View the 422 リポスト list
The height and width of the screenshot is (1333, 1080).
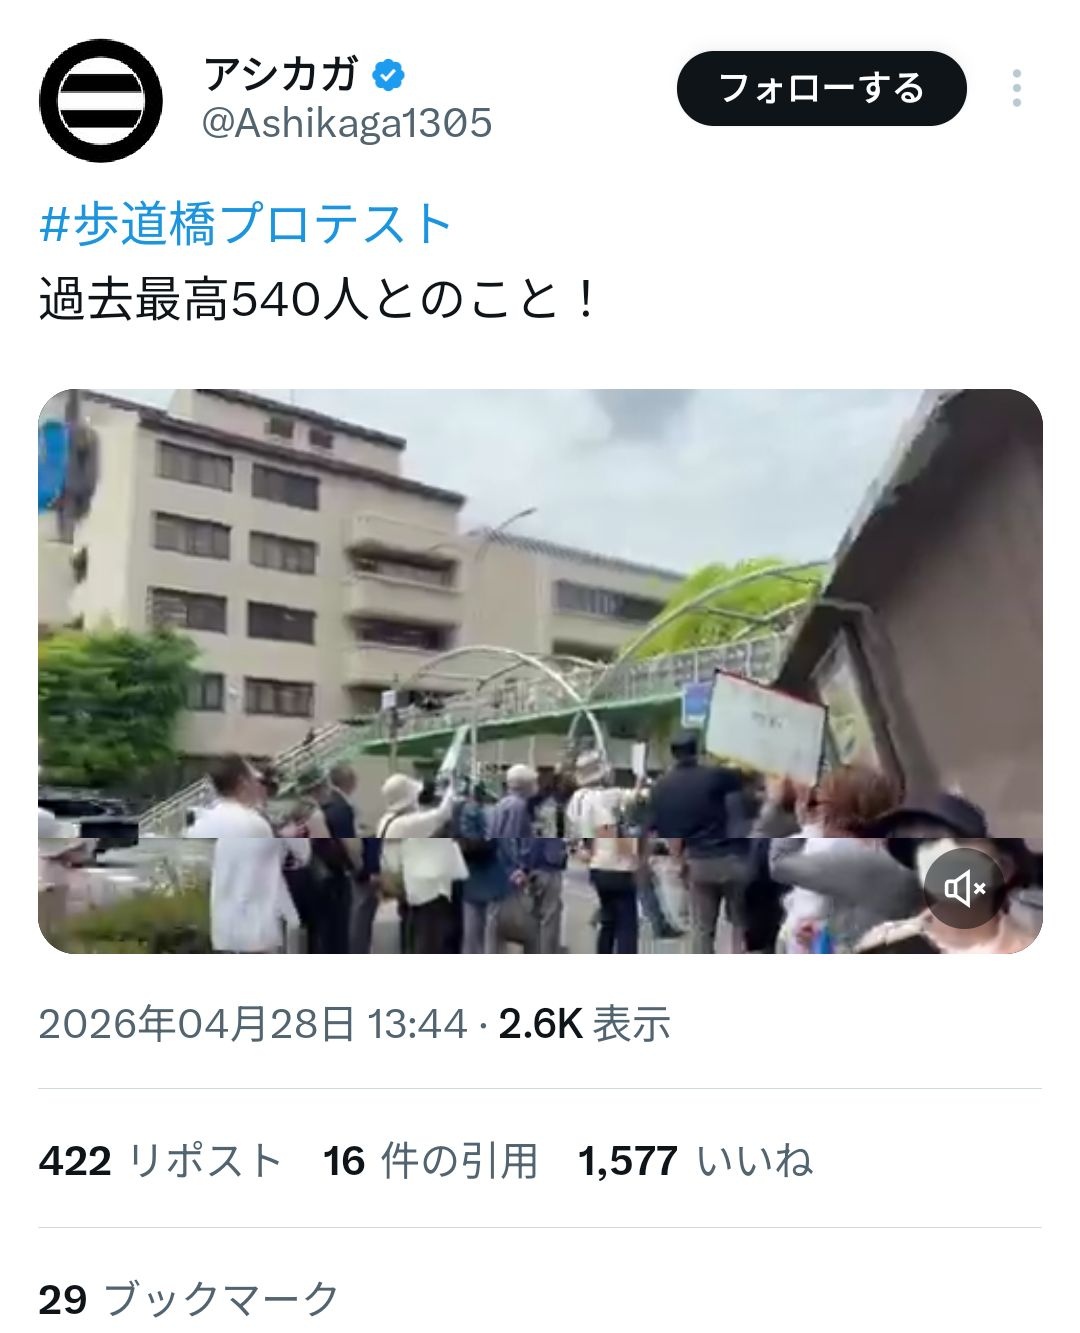point(161,1161)
